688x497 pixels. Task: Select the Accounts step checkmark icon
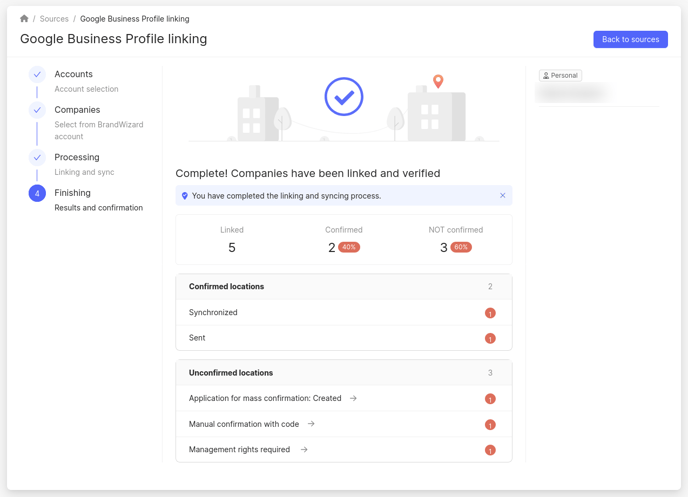[37, 75]
